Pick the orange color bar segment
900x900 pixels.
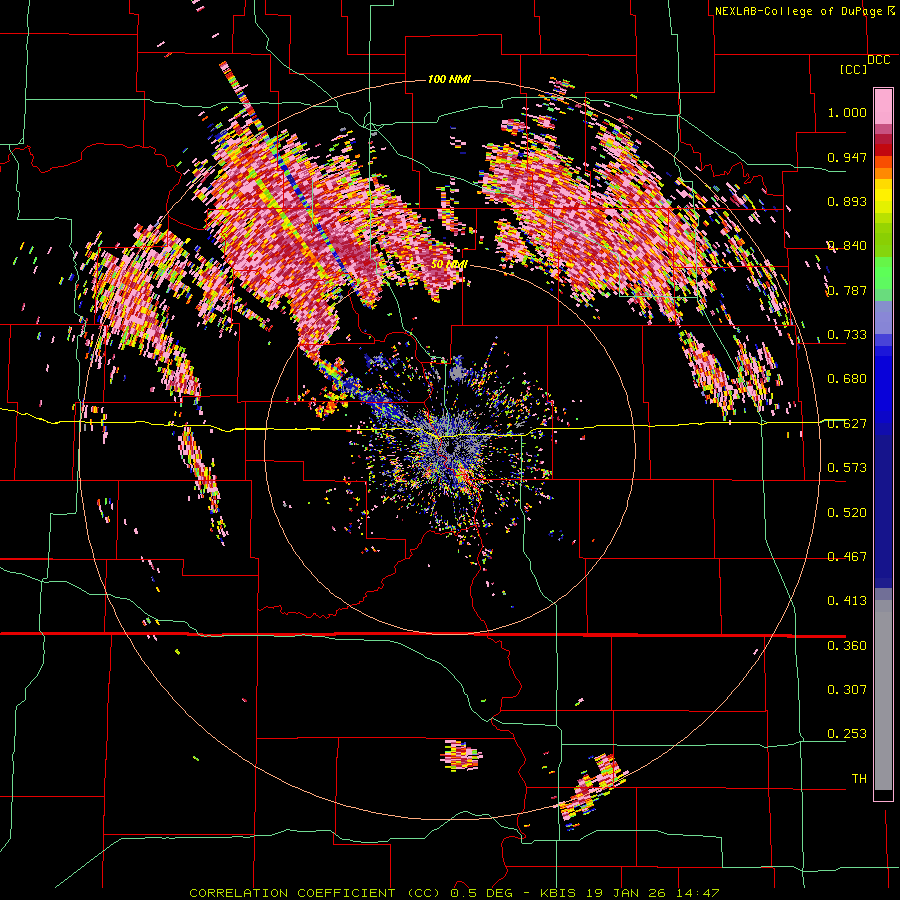[883, 173]
